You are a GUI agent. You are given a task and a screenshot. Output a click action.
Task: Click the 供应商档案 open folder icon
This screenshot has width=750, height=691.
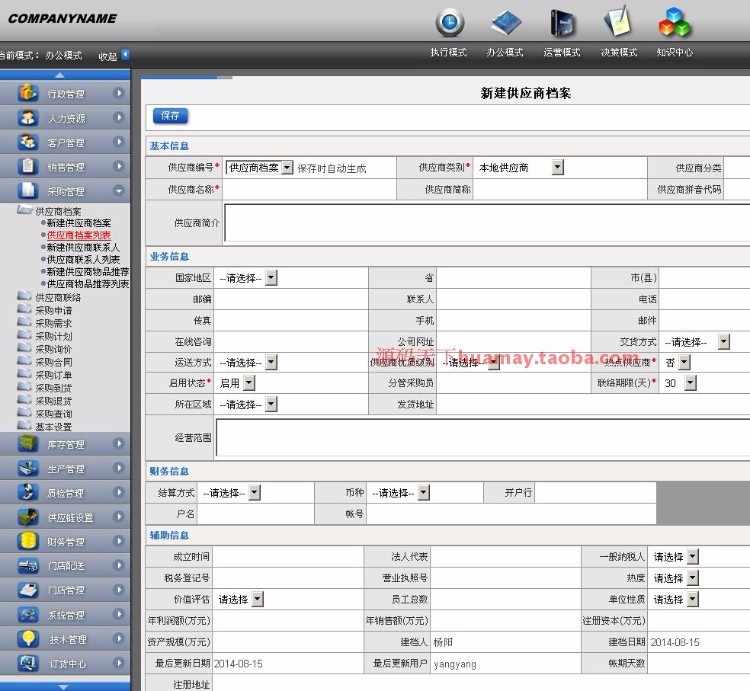(x=24, y=210)
